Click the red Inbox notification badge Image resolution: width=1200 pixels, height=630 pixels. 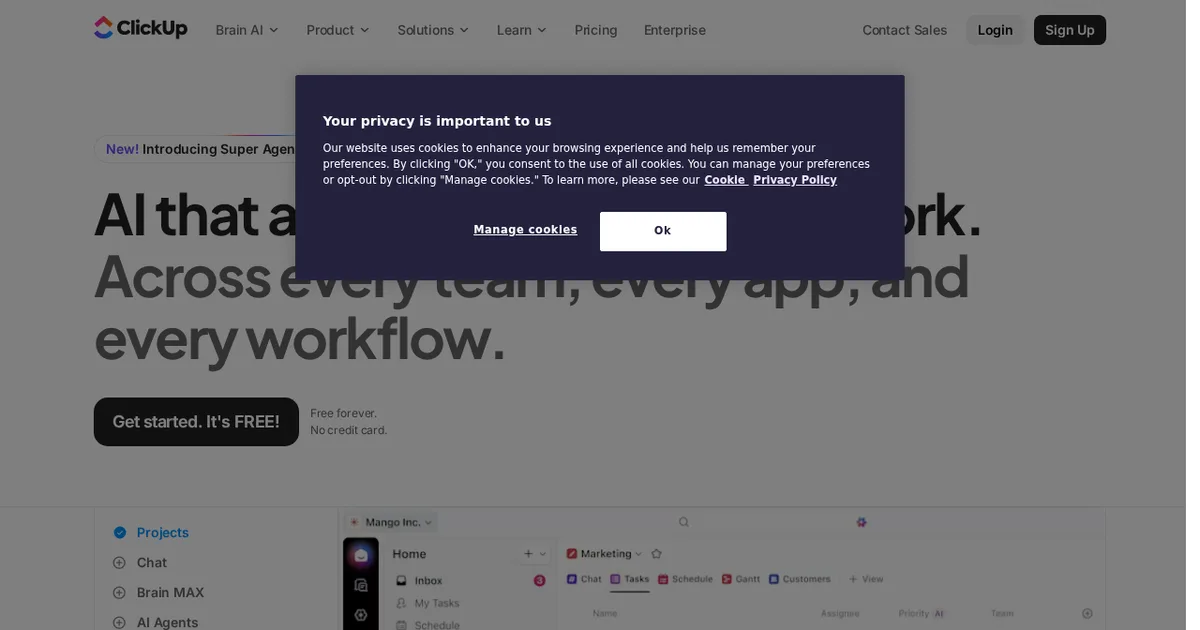pos(540,580)
